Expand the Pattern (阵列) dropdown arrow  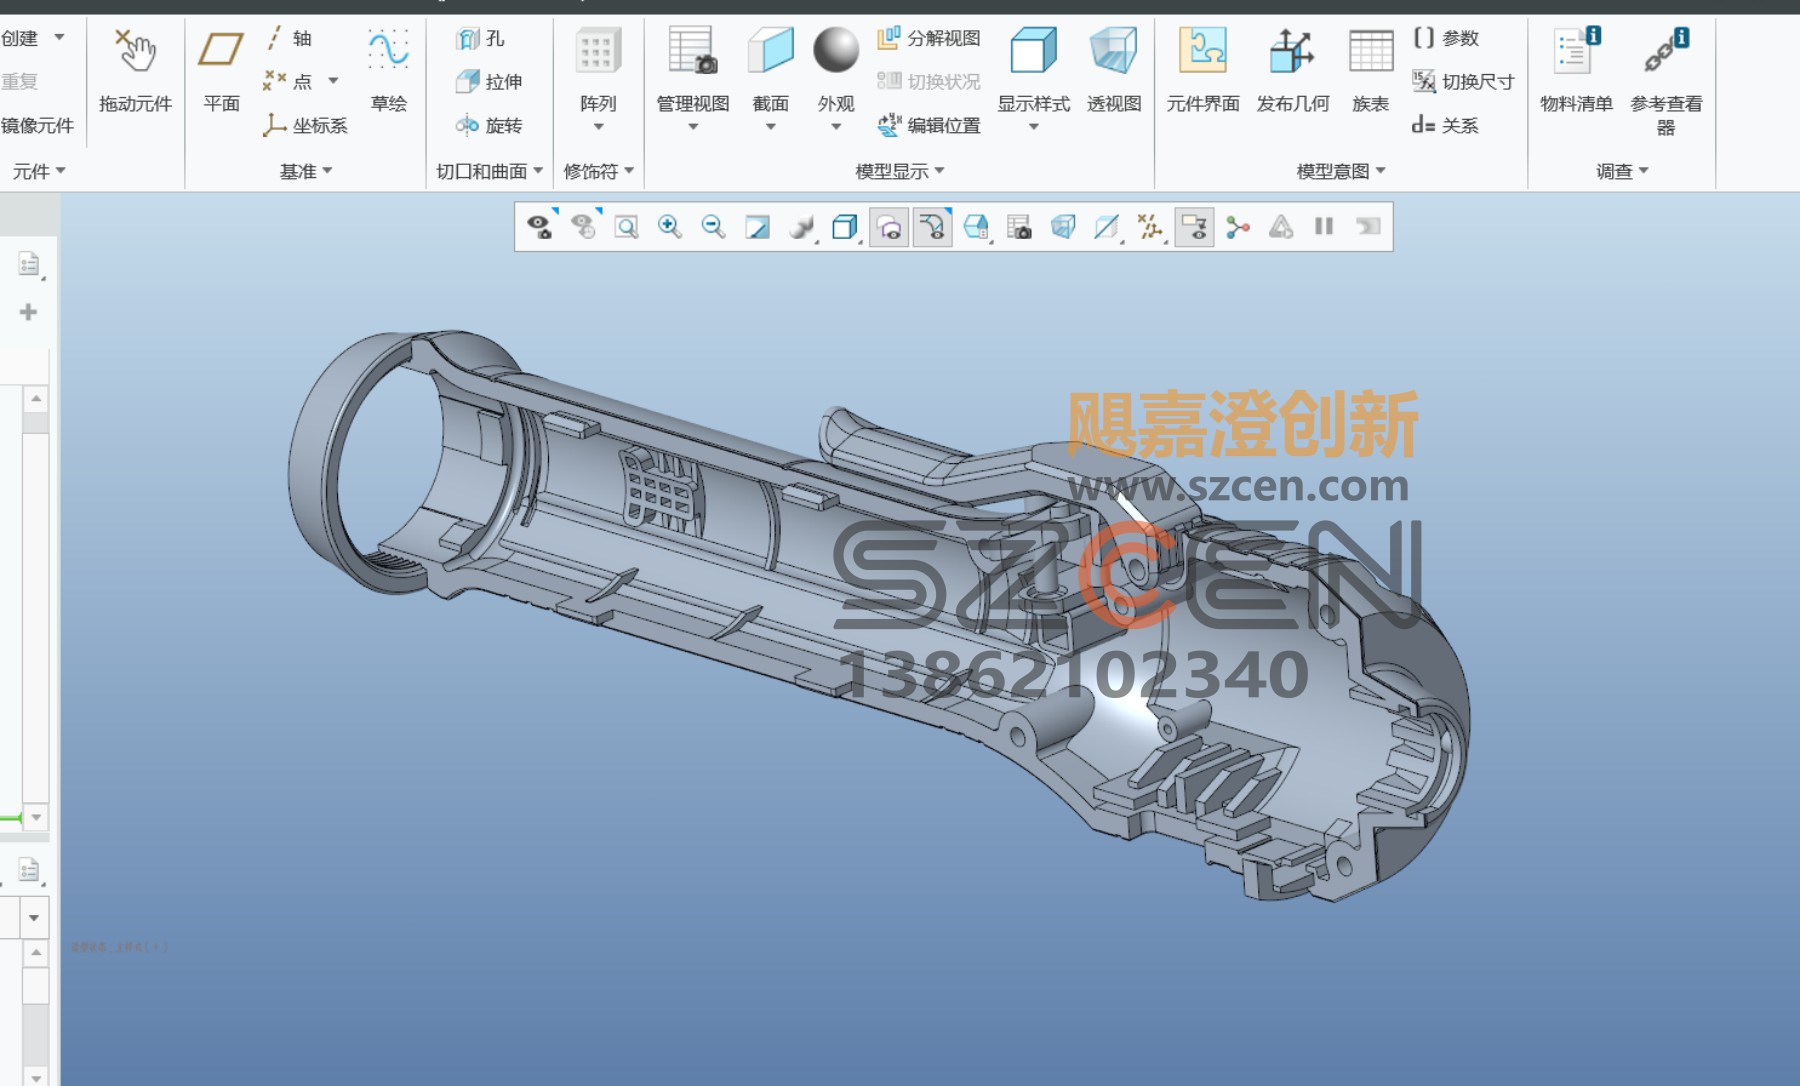pos(598,127)
